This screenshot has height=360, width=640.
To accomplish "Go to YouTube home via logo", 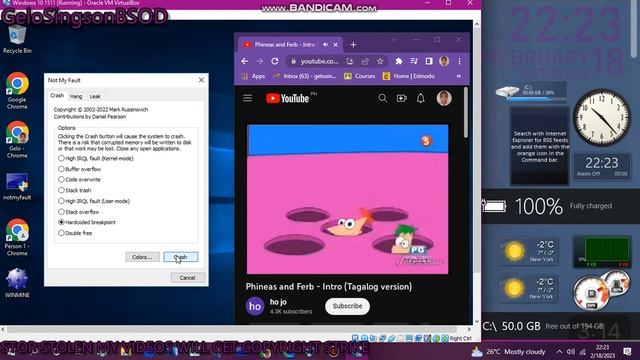I will tap(288, 98).
